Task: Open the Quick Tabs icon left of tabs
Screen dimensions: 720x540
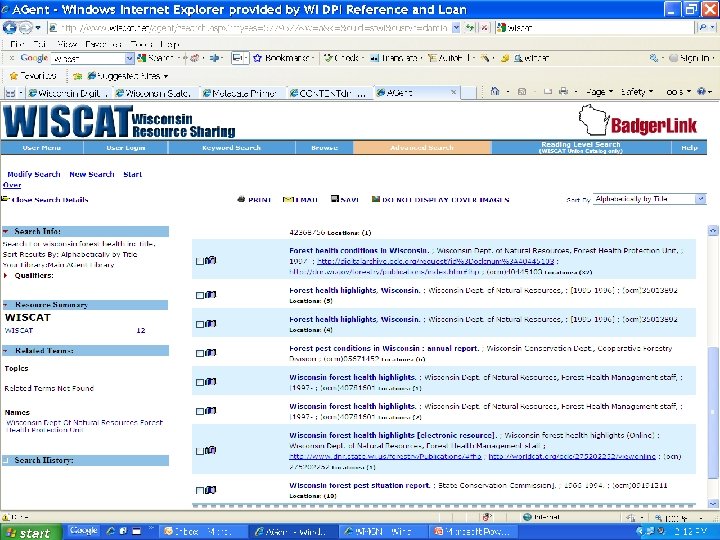Action: tap(12, 93)
